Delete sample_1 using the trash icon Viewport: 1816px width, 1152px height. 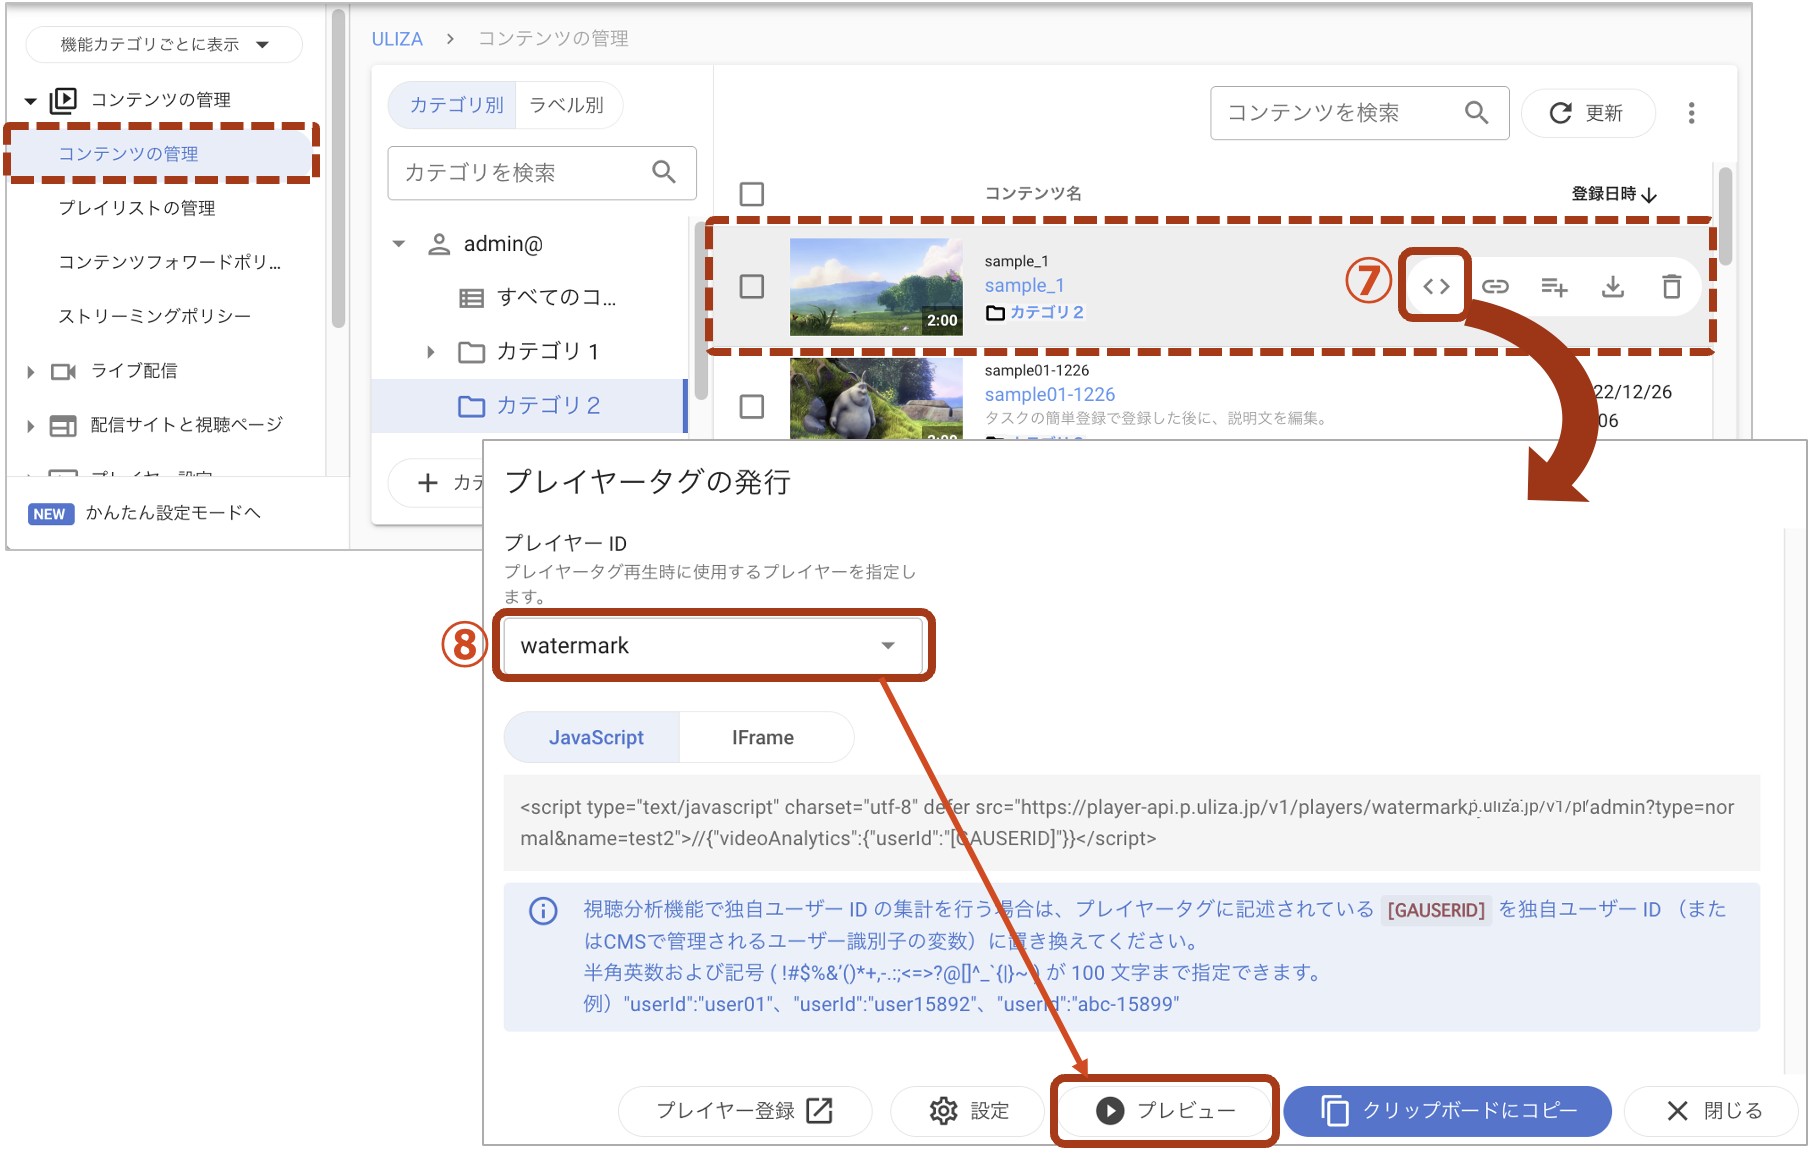(x=1671, y=287)
